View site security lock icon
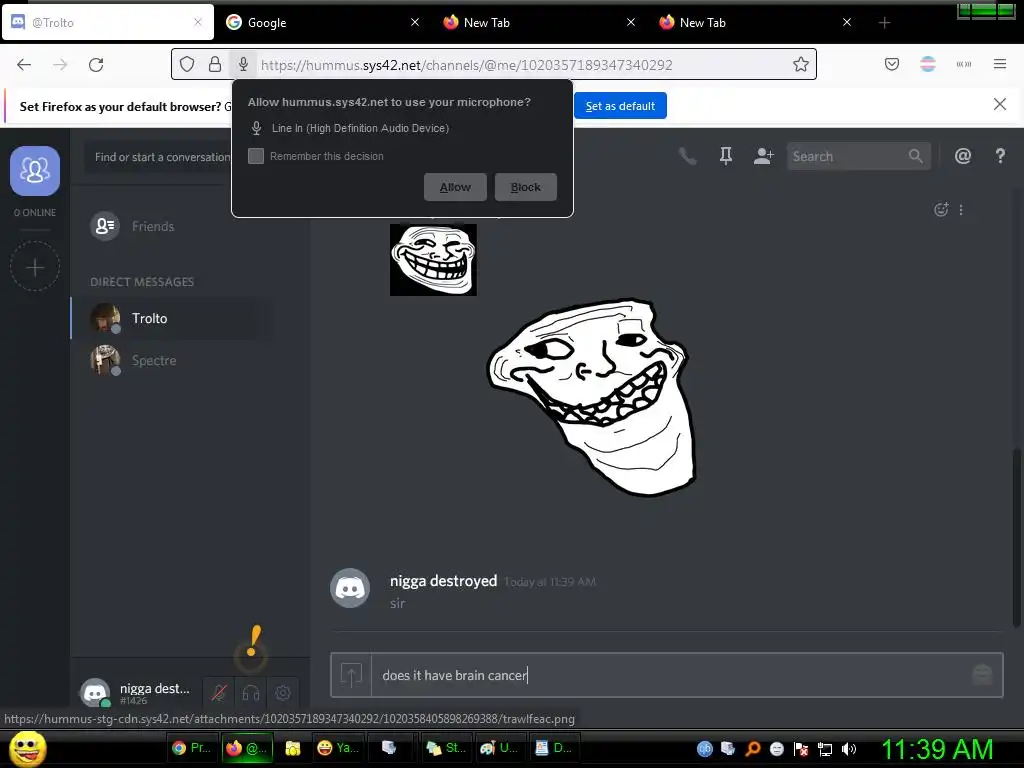The height and width of the screenshot is (768, 1024). click(215, 64)
